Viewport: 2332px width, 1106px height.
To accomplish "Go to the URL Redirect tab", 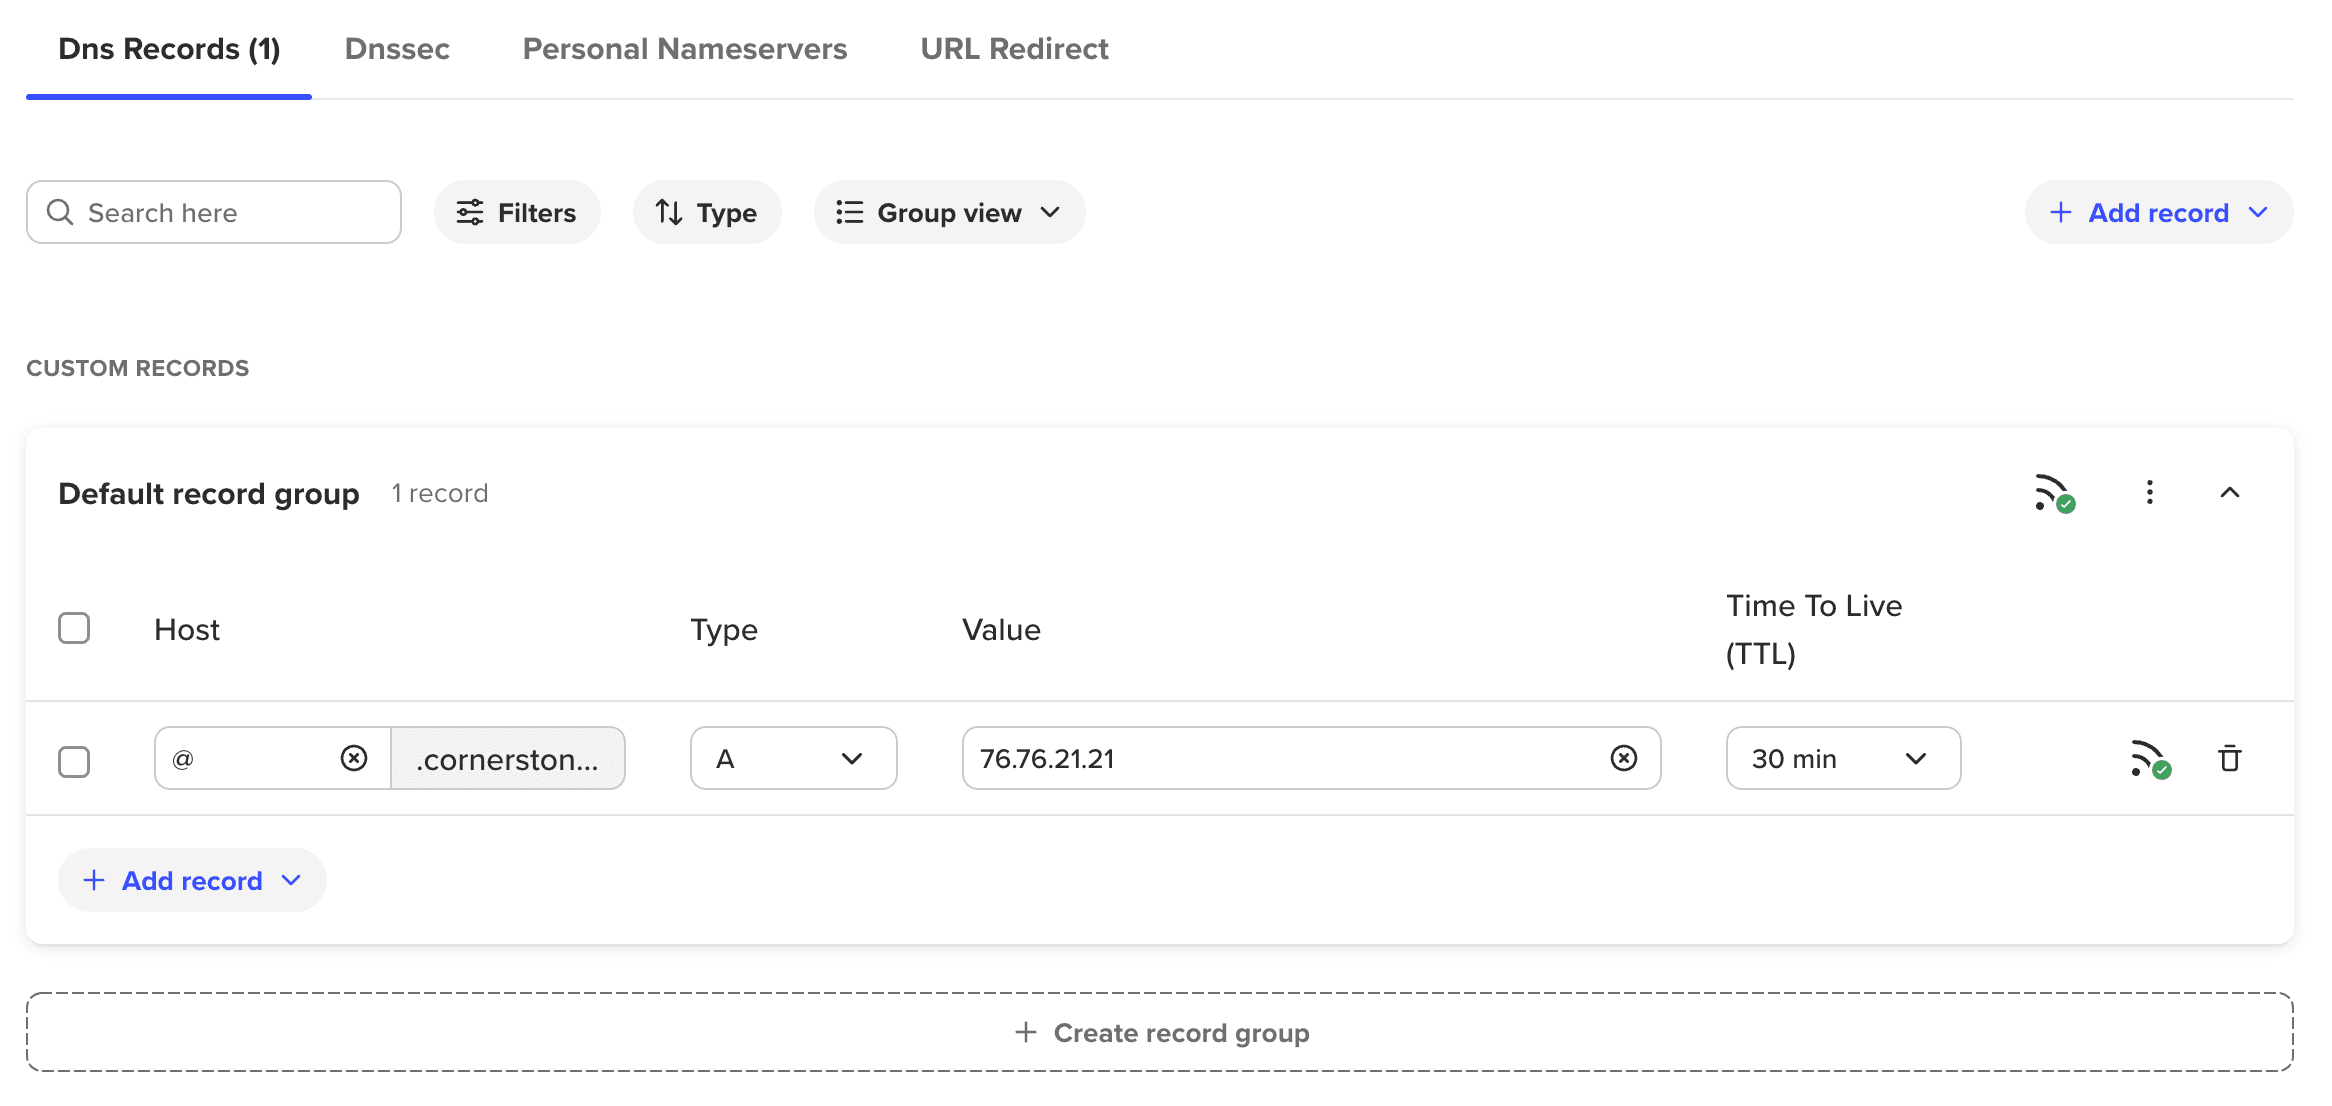I will pyautogui.click(x=1014, y=48).
